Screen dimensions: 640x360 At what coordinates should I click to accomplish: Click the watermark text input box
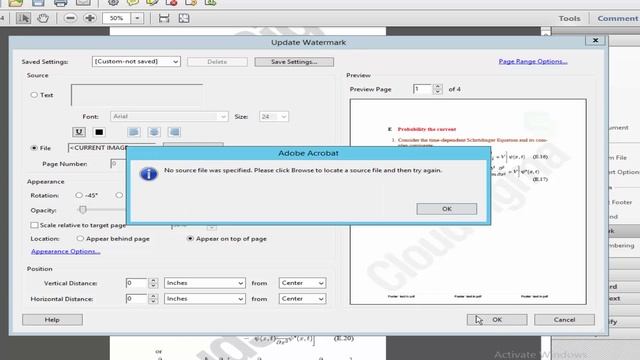tap(137, 95)
